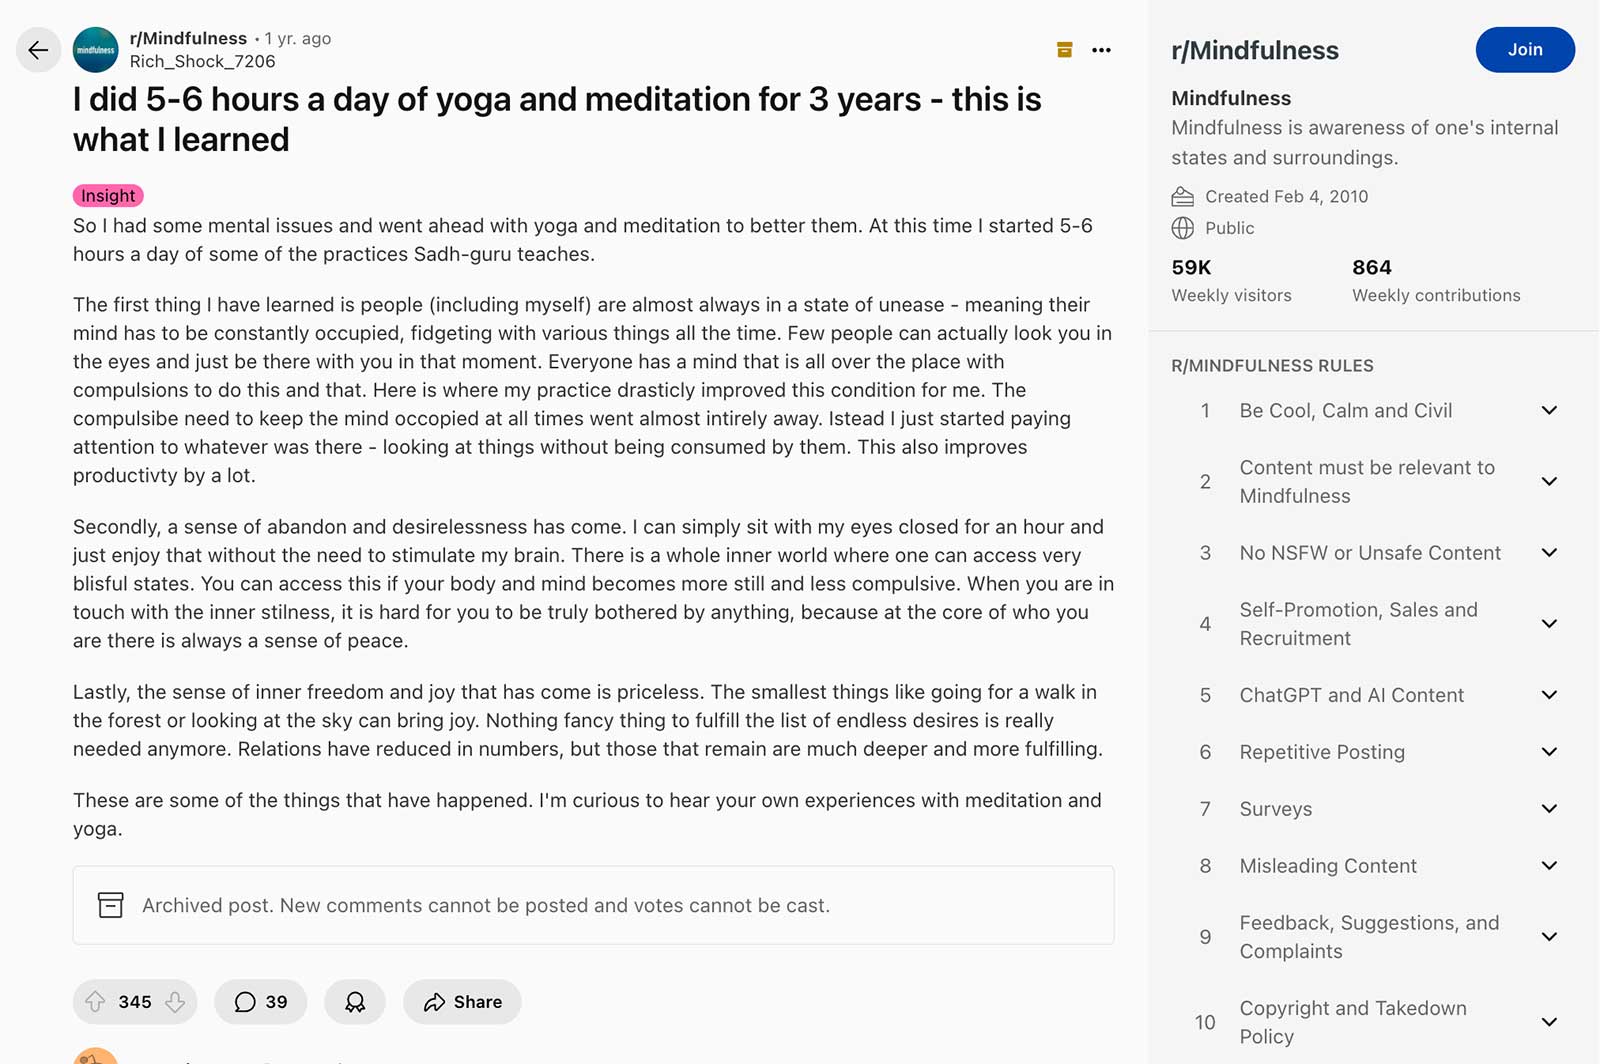The image size is (1600, 1064).
Task: Expand the Copyright and Takedown Policy rule
Action: [x=1549, y=1022]
